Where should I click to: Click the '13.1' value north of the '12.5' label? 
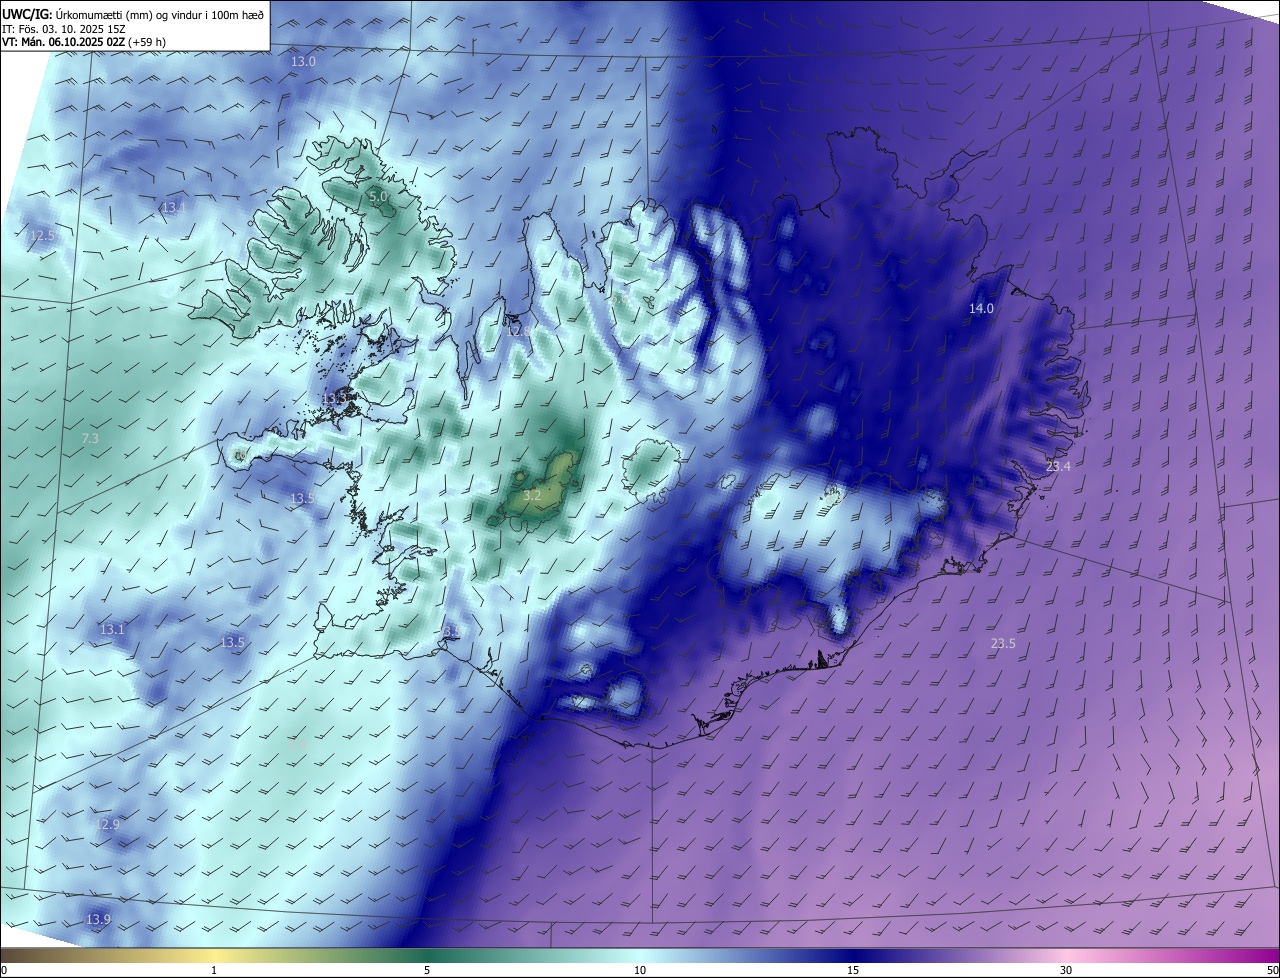tap(173, 208)
